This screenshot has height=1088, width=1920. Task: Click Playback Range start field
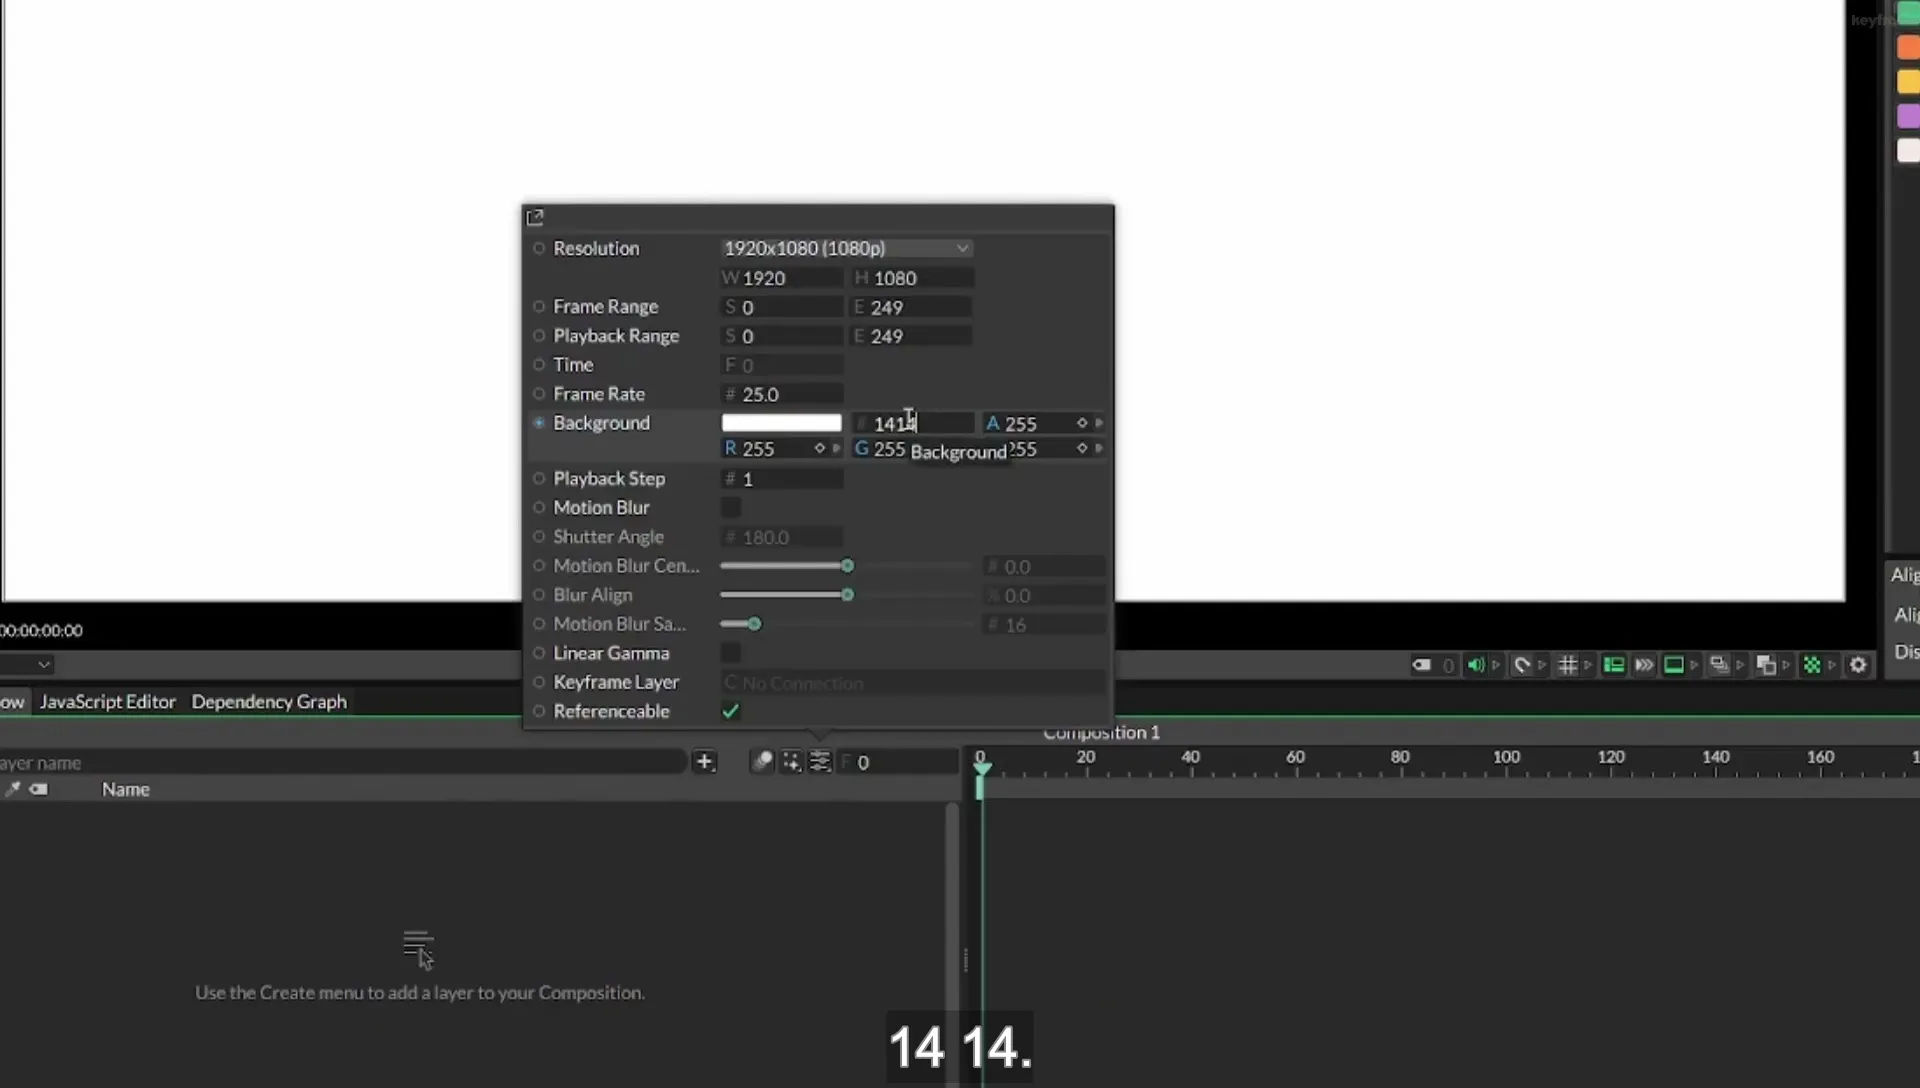pyautogui.click(x=781, y=336)
